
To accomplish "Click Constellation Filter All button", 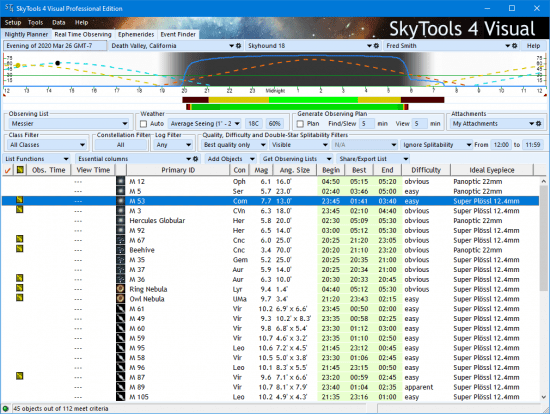I will click(121, 145).
